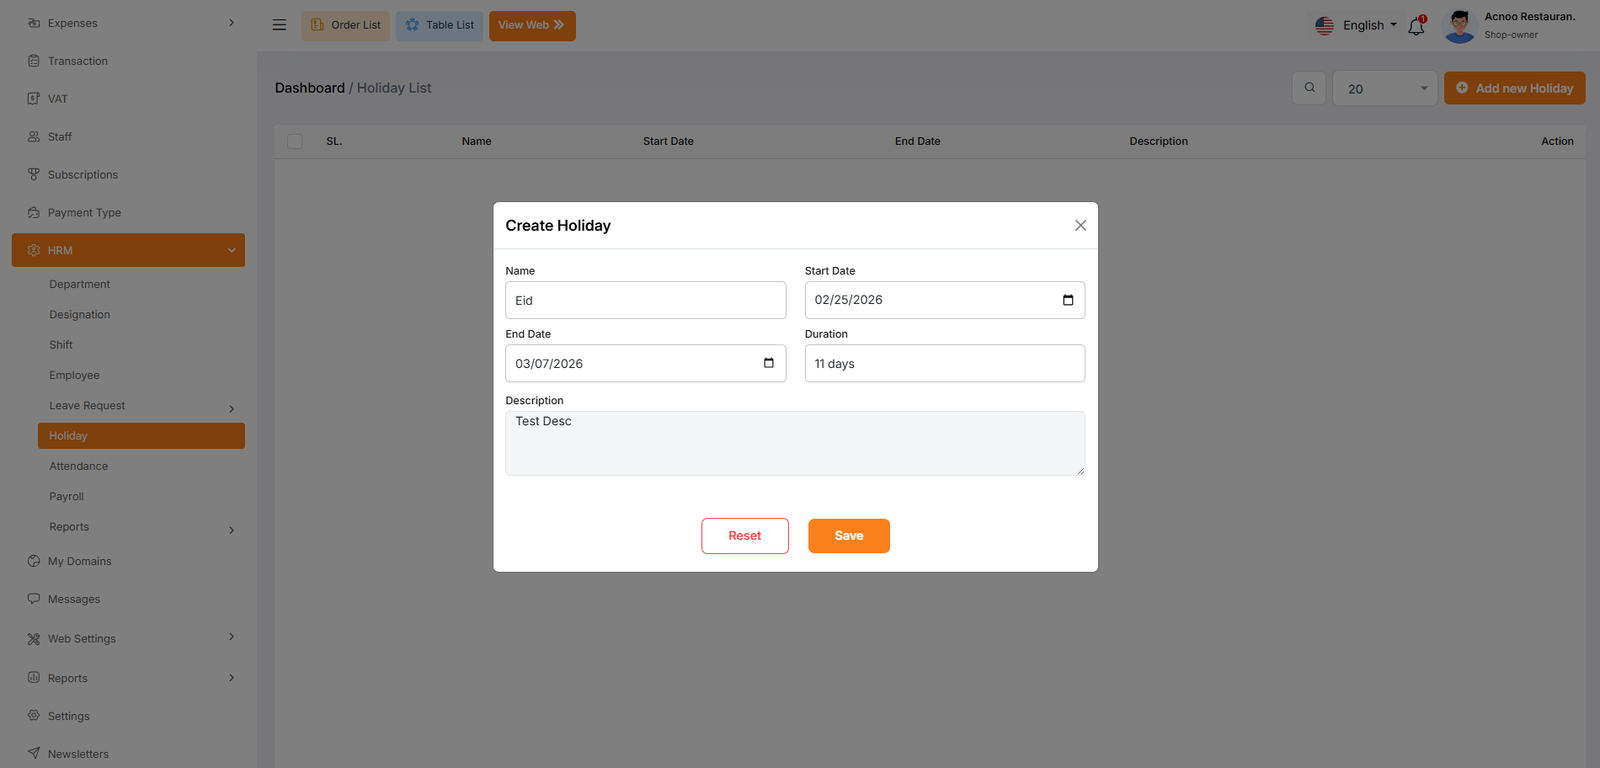This screenshot has height=768, width=1600.
Task: Click the user profile avatar
Action: pyautogui.click(x=1459, y=26)
